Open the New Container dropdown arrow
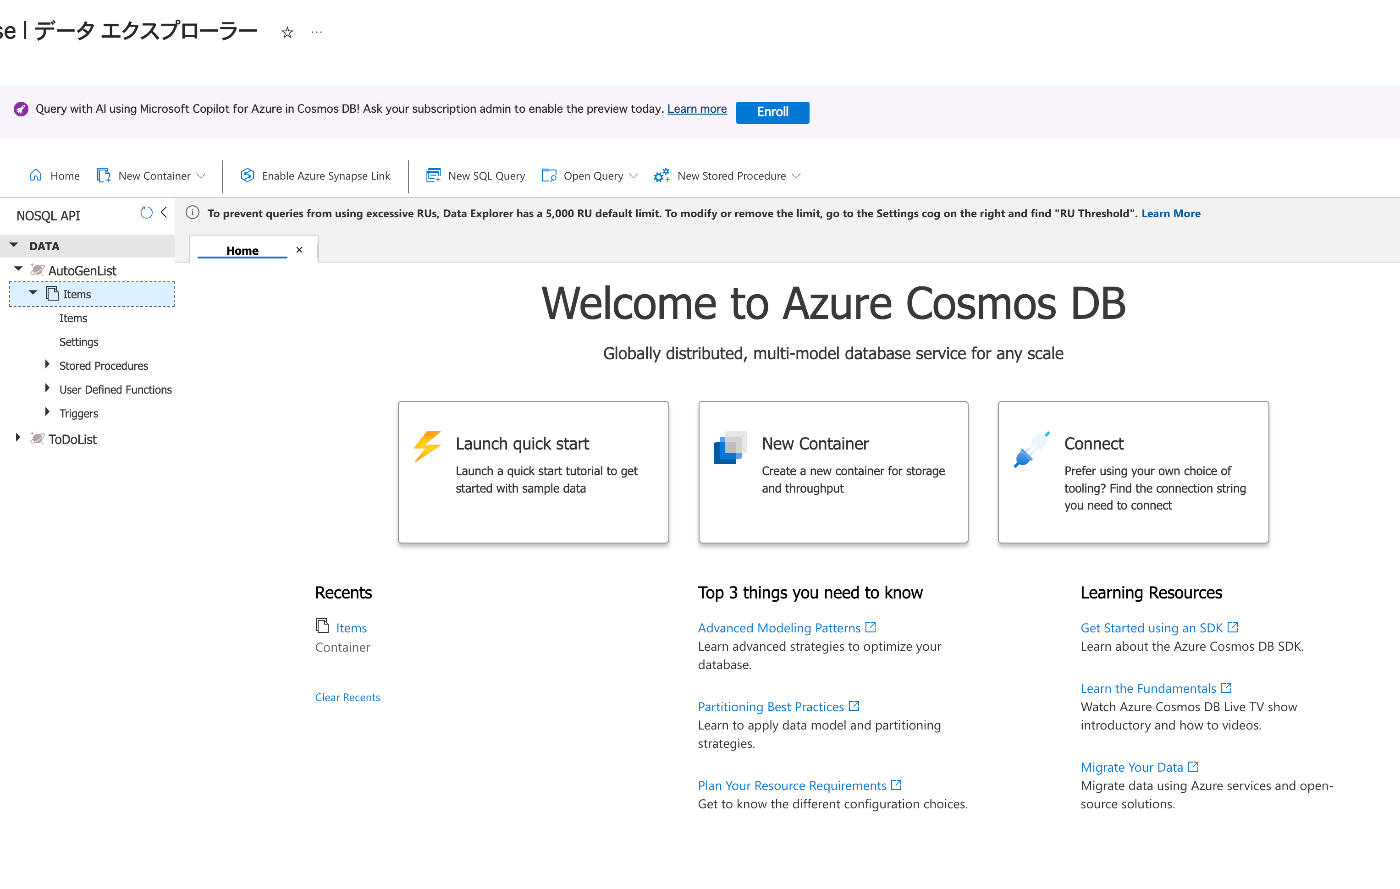 (201, 176)
